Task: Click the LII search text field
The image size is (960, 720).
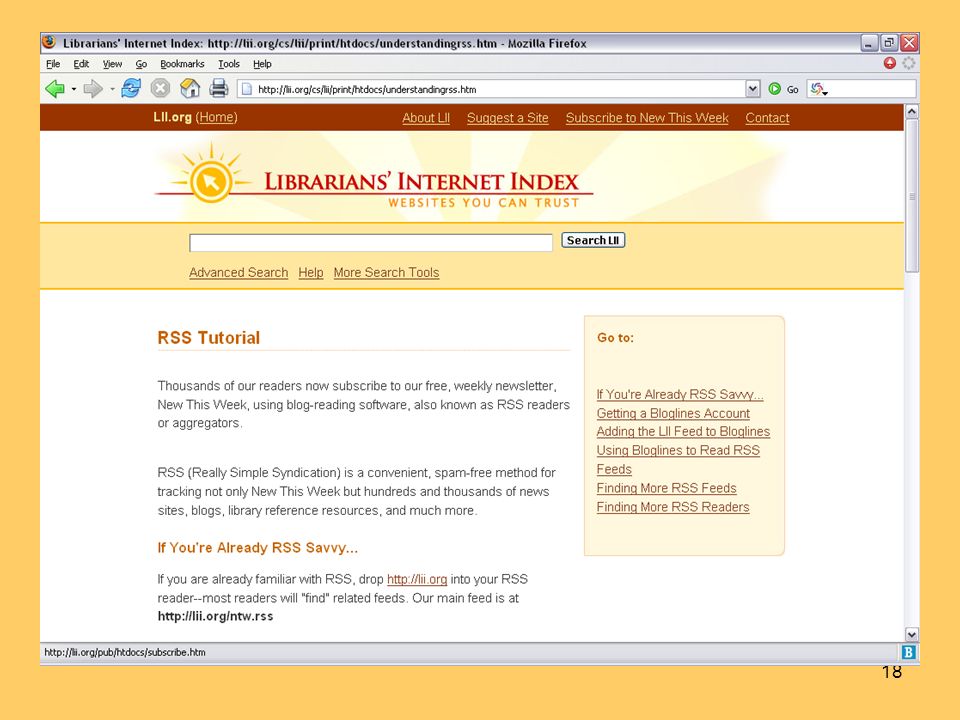Action: coord(371,242)
